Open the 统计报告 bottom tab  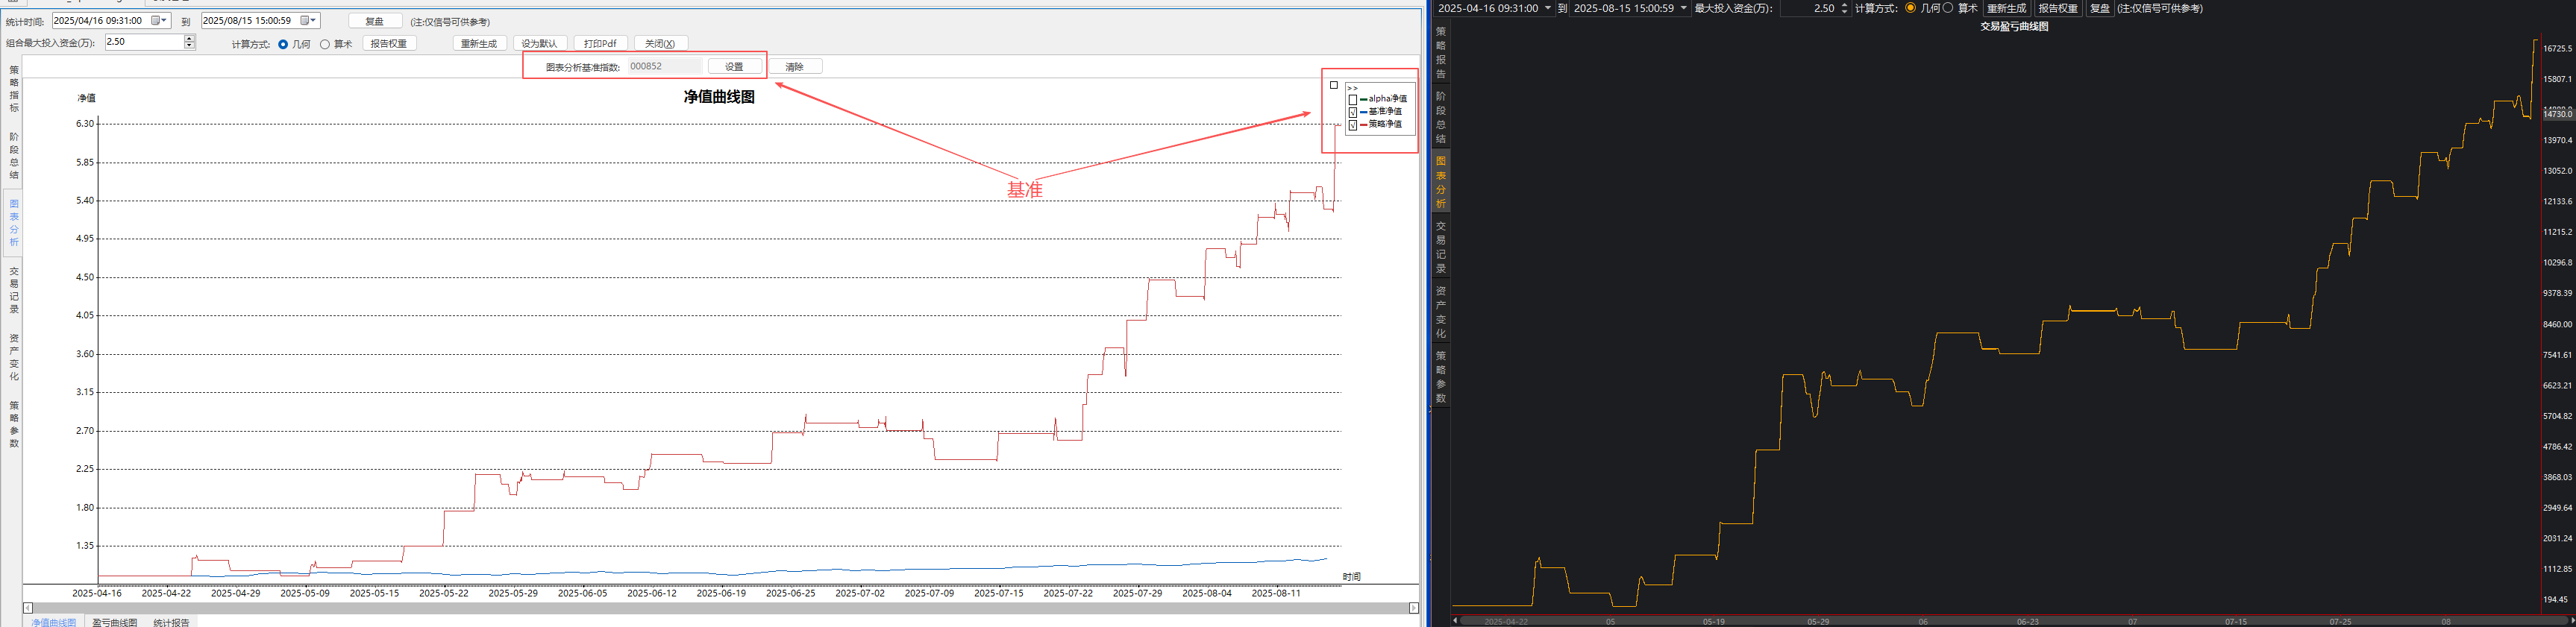(x=171, y=622)
